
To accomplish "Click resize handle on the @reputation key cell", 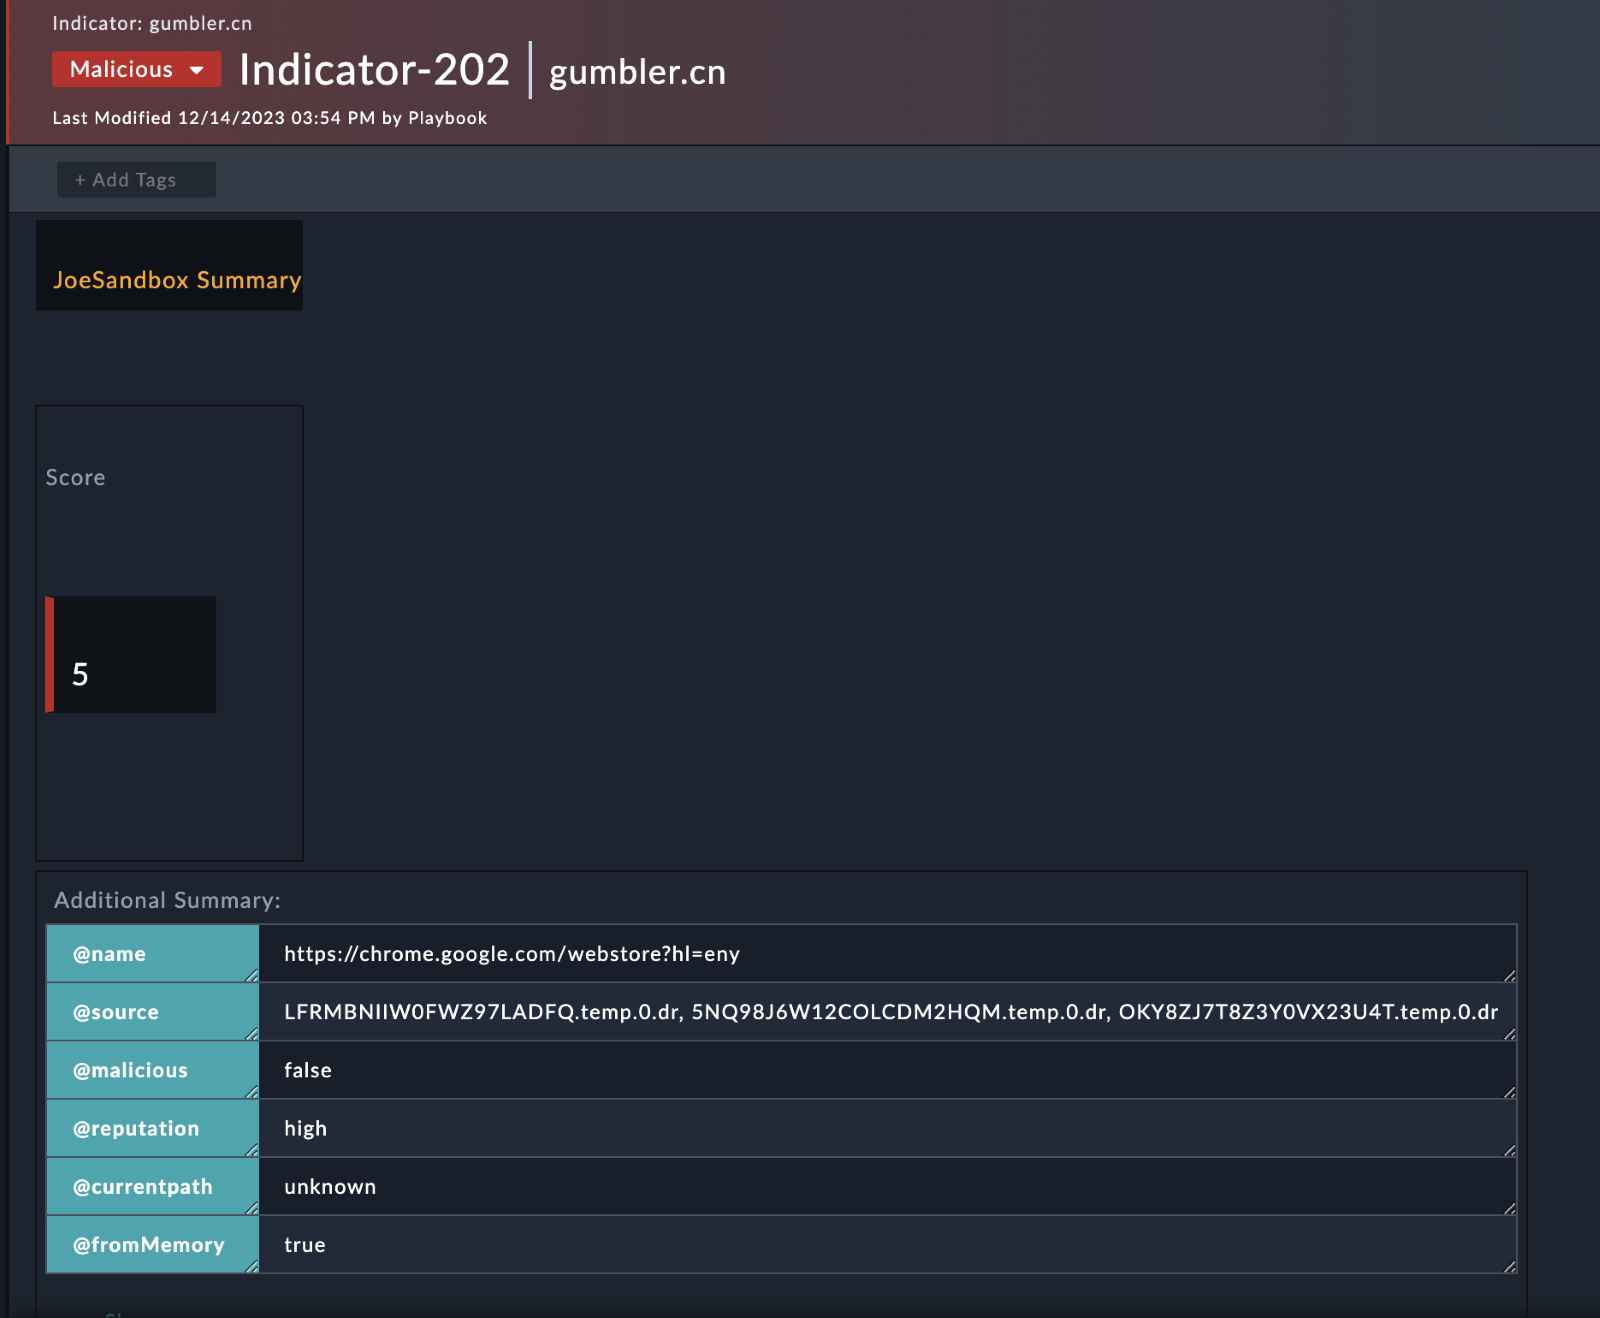I will tap(251, 1150).
